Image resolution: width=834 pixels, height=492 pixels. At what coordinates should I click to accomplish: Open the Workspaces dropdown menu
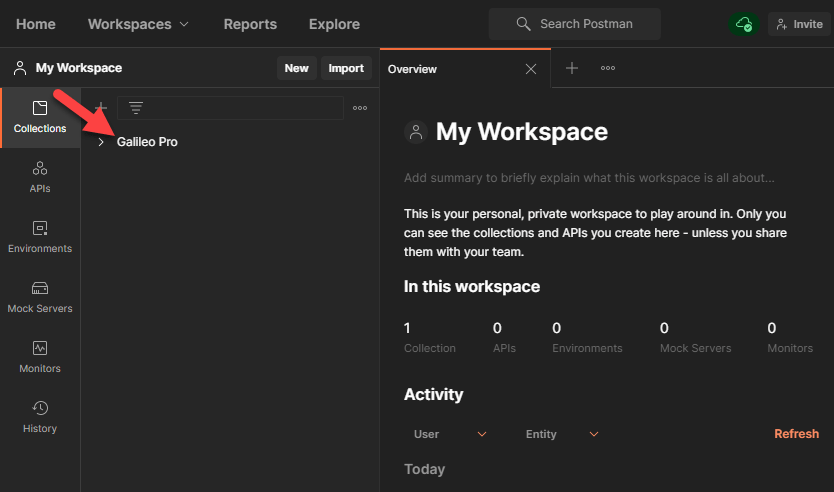[x=138, y=24]
